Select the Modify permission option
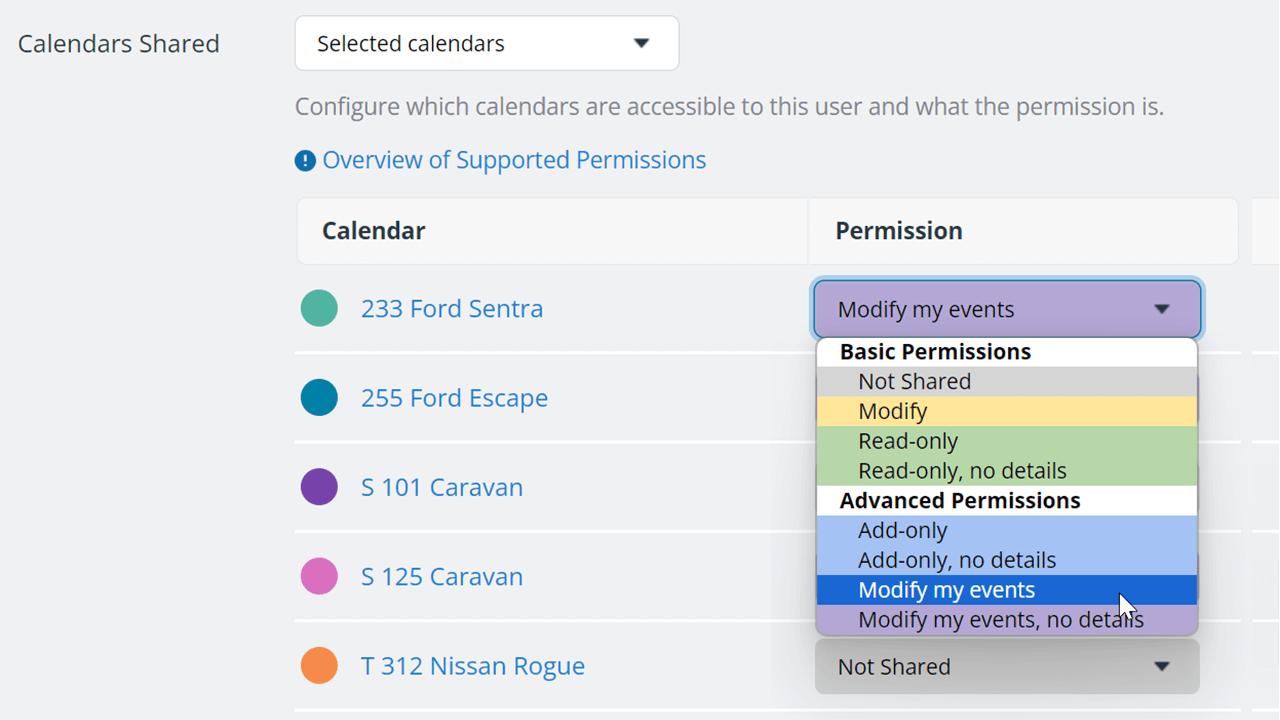The height and width of the screenshot is (720, 1280). [x=1007, y=411]
